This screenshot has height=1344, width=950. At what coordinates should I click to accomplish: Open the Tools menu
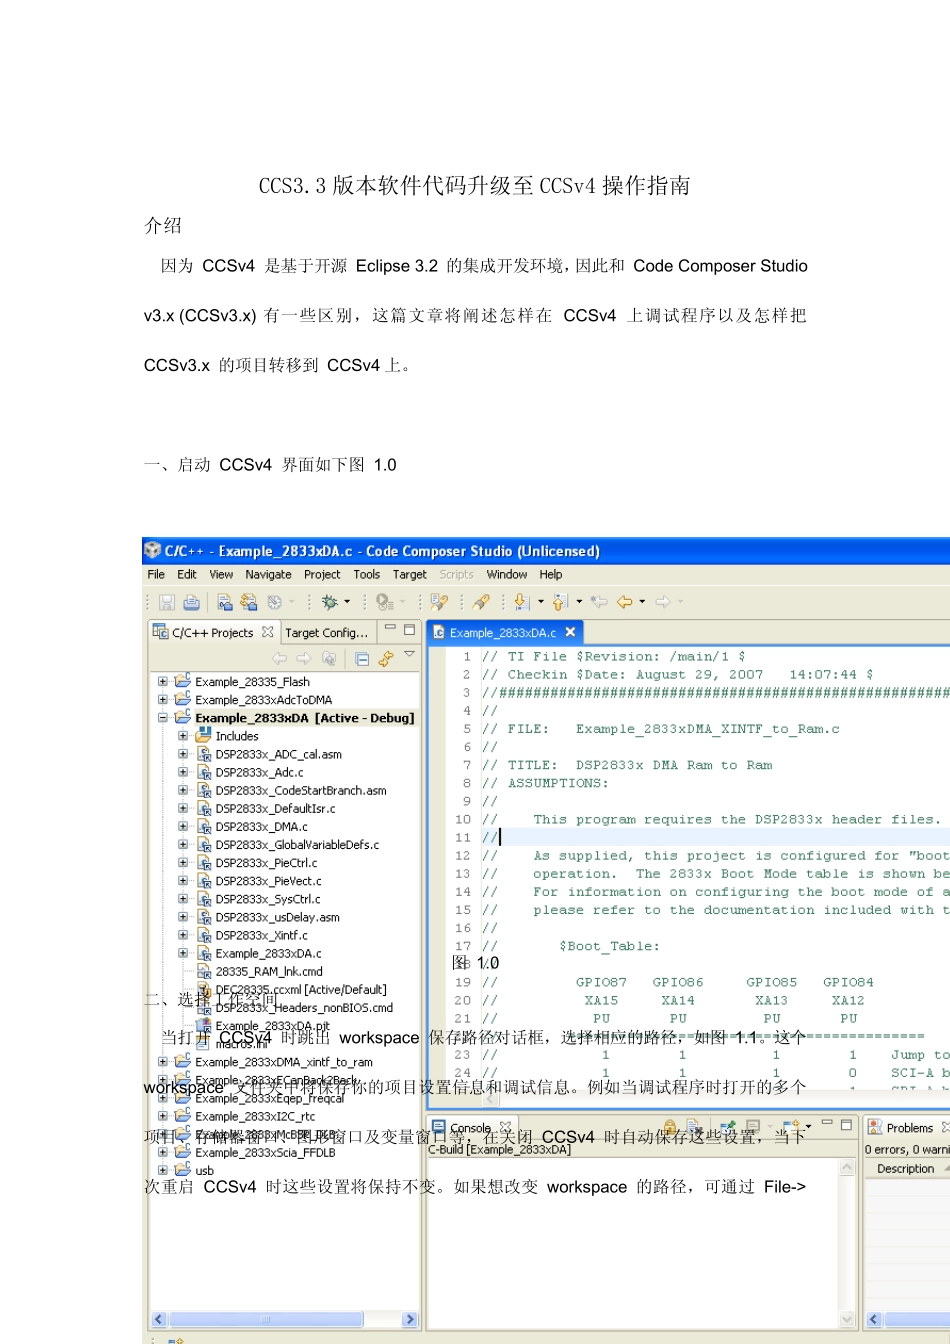pos(366,575)
